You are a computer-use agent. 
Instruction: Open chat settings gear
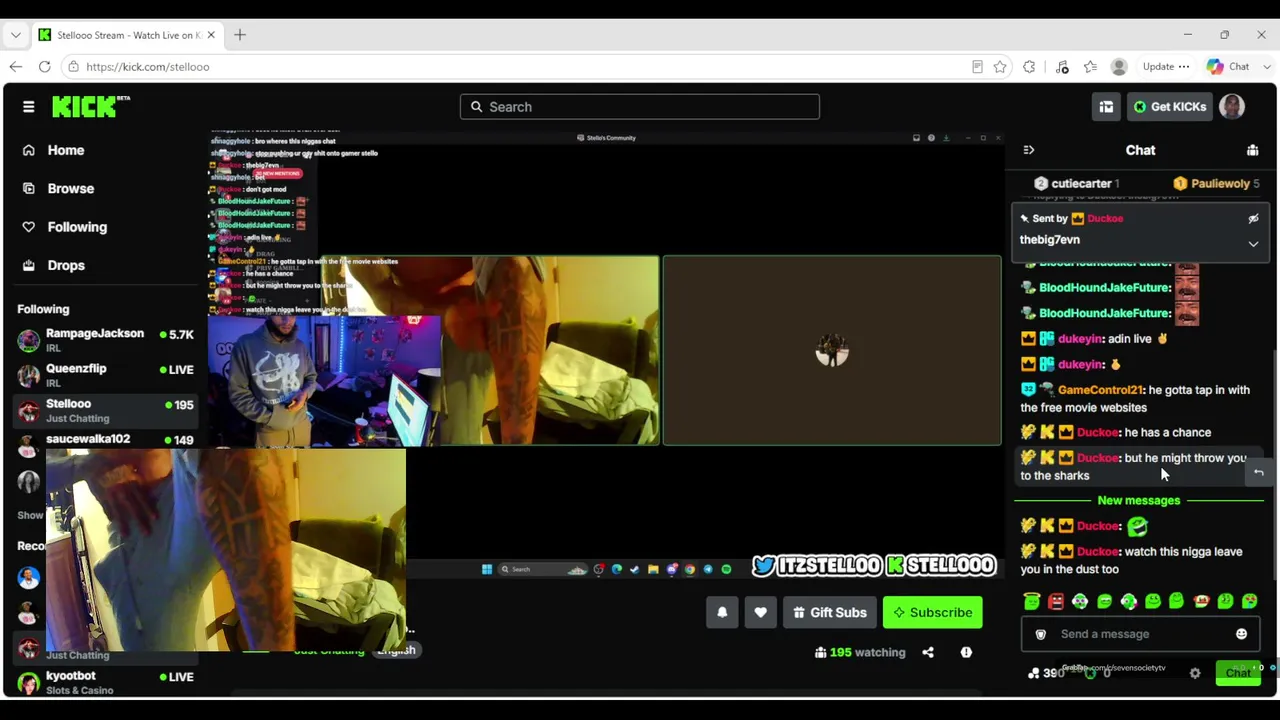click(x=1195, y=674)
